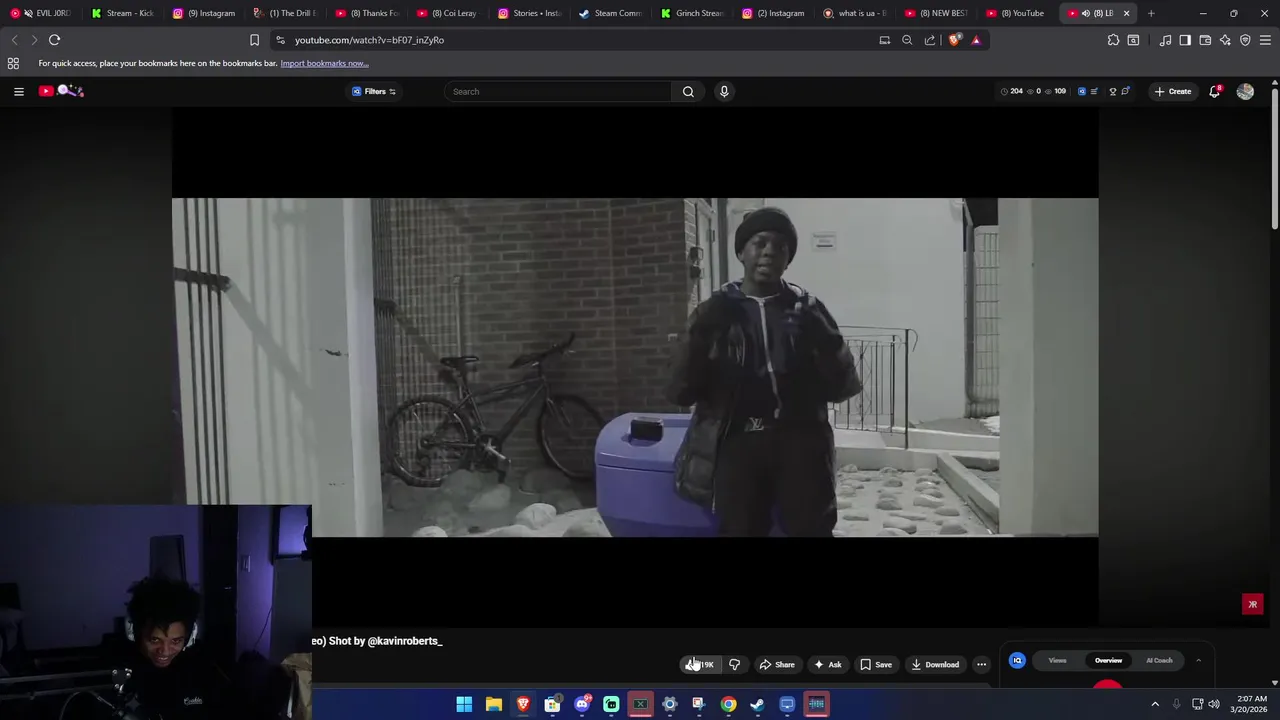1280x720 pixels.
Task: Open a new browser tab
Action: pos(1151,13)
